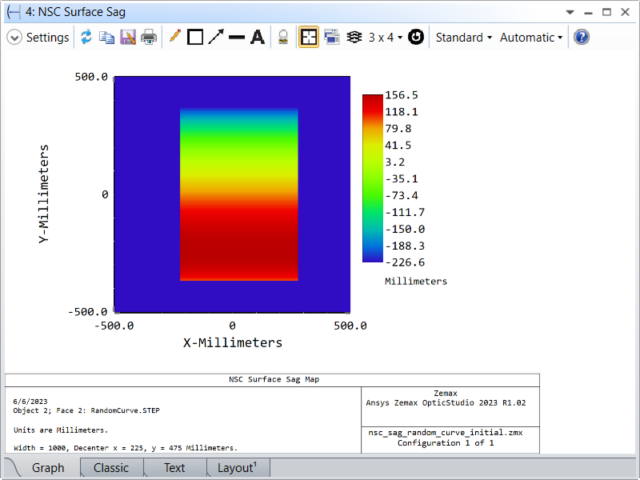Image resolution: width=640 pixels, height=480 pixels.
Task: Select the rectangle draw tool
Action: tap(195, 38)
